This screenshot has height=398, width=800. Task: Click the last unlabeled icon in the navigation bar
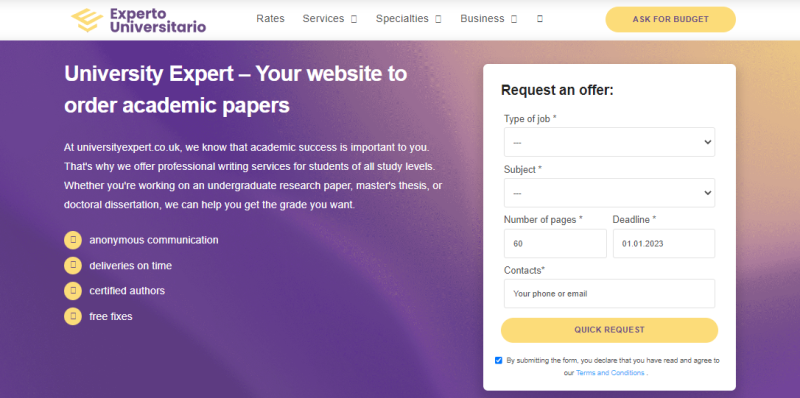pyautogui.click(x=540, y=18)
